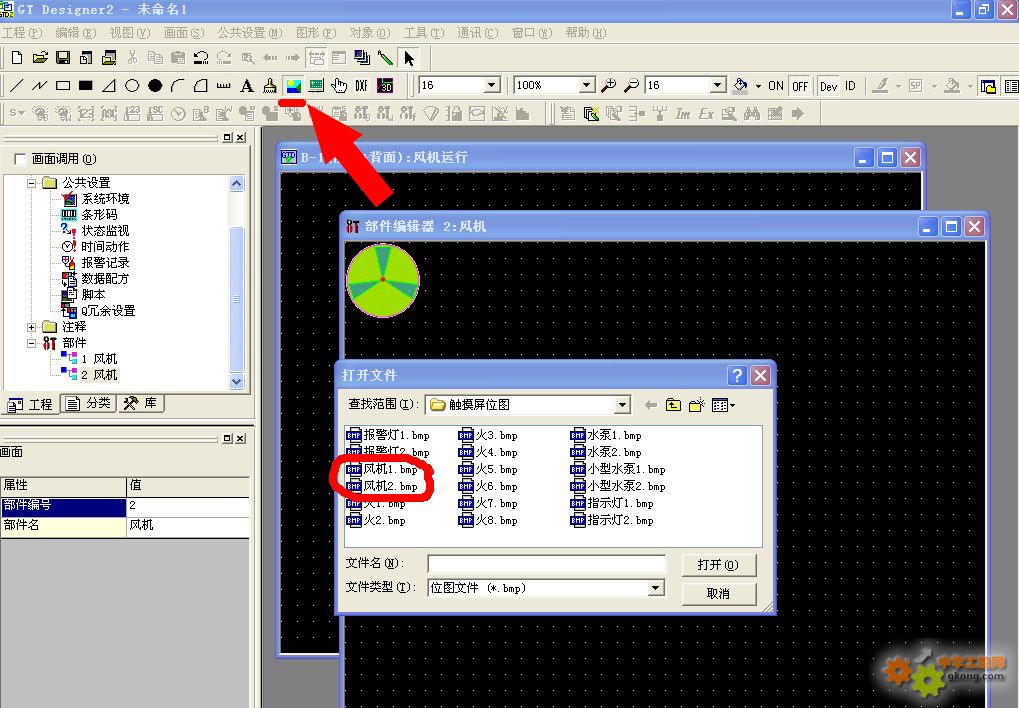
Task: Select the arrow pointer tool
Action: click(x=409, y=58)
